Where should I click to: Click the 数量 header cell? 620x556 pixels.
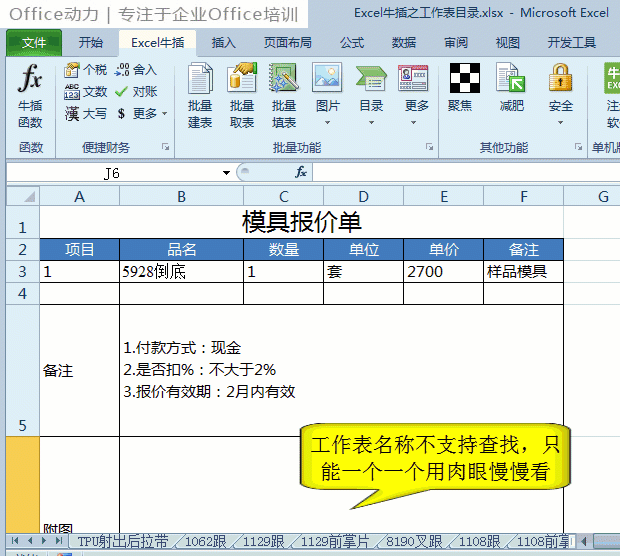(284, 250)
